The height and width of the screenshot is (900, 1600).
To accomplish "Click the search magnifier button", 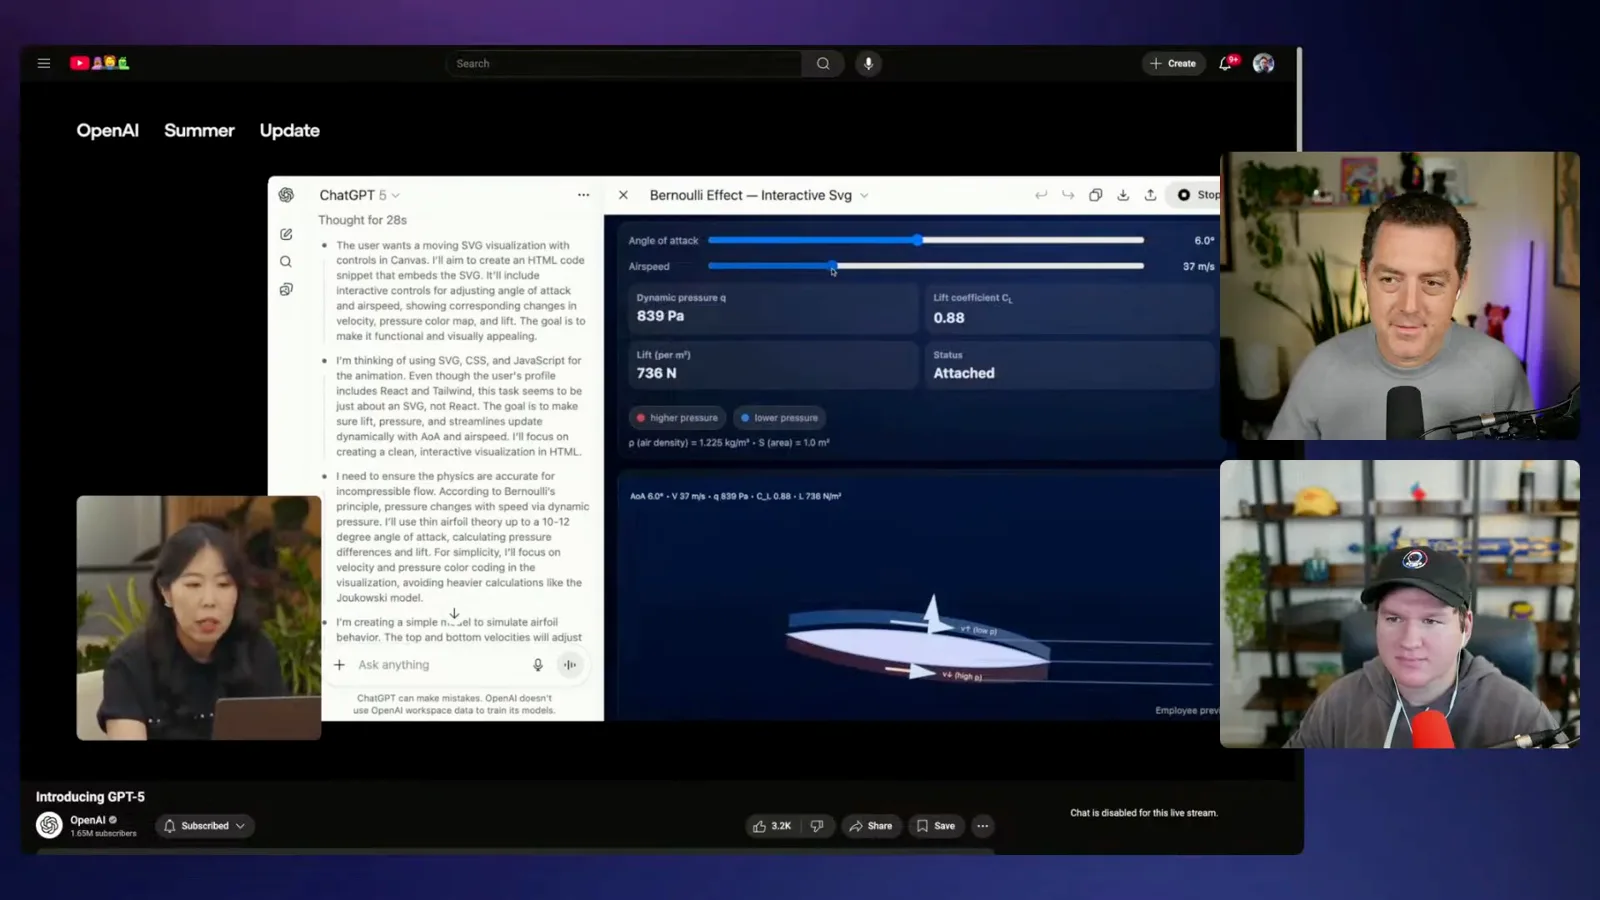I will [x=823, y=63].
